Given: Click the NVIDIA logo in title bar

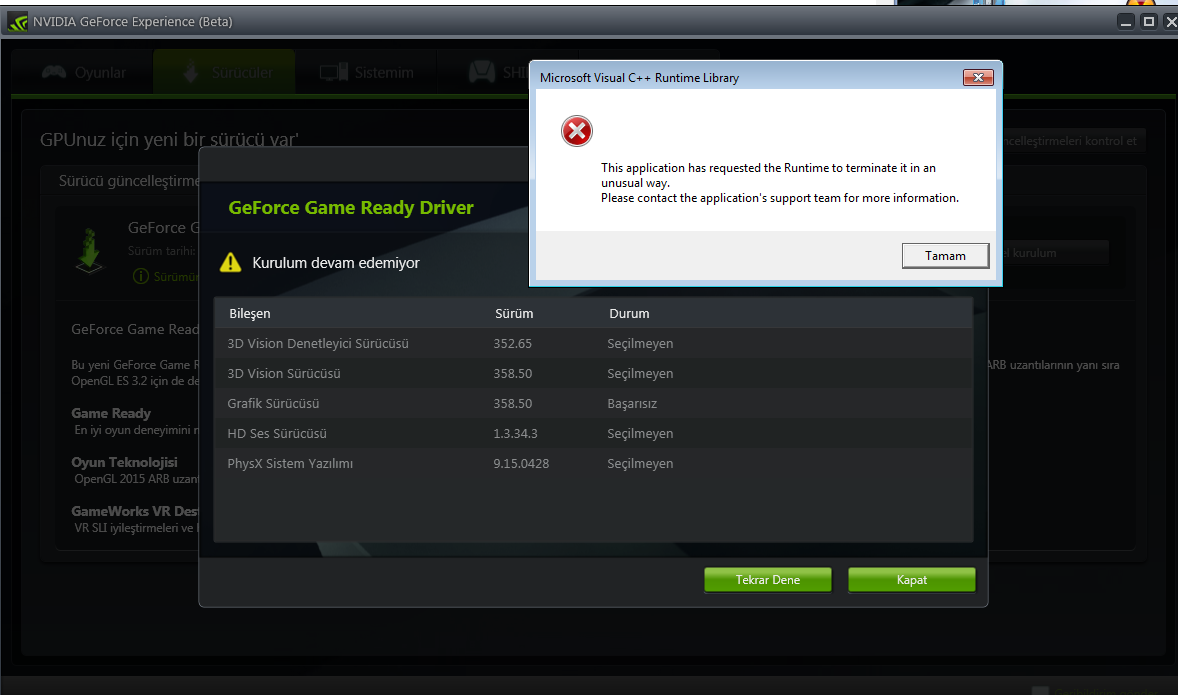Looking at the screenshot, I should [17, 22].
